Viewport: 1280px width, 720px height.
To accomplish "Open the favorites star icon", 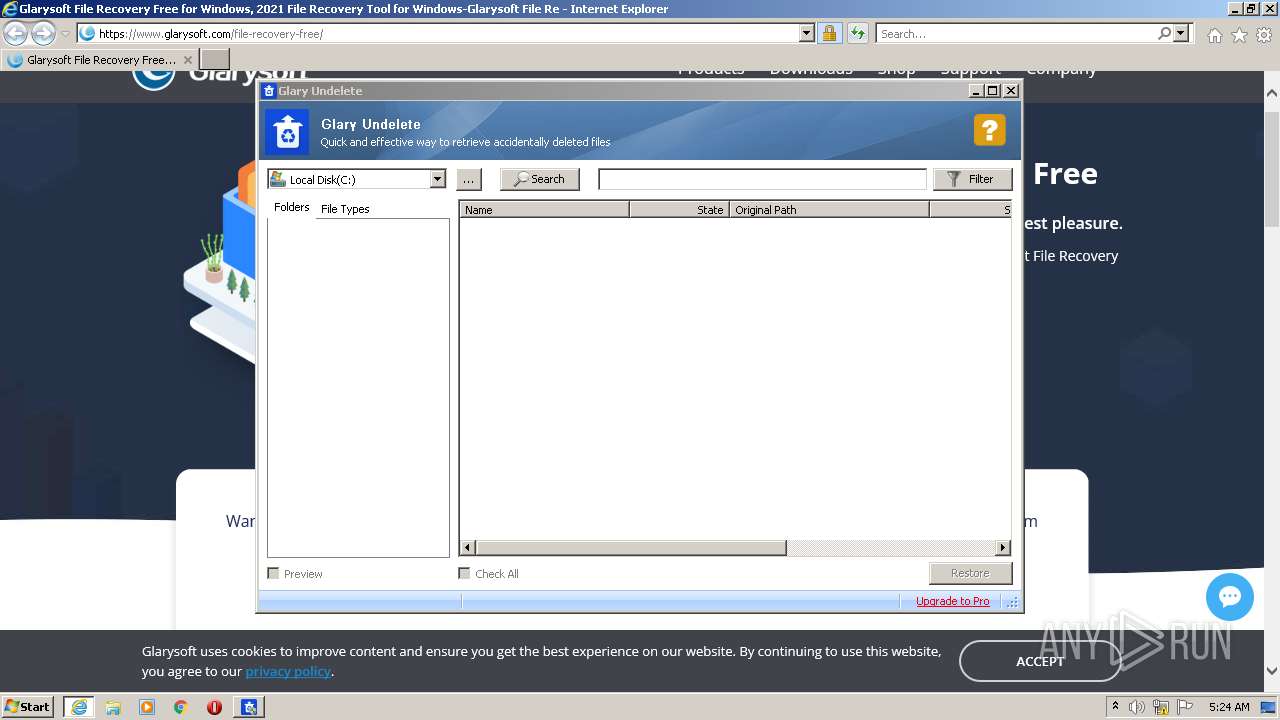I will pyautogui.click(x=1239, y=35).
